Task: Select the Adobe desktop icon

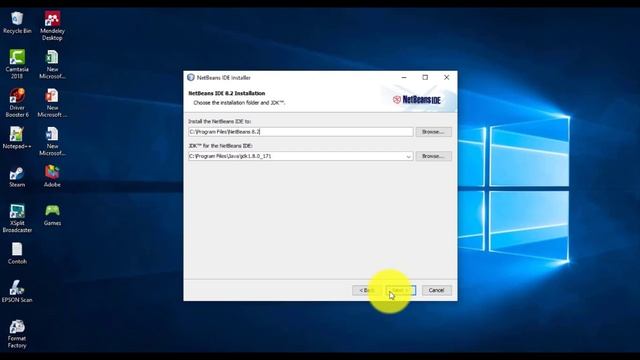Action: pyautogui.click(x=52, y=176)
